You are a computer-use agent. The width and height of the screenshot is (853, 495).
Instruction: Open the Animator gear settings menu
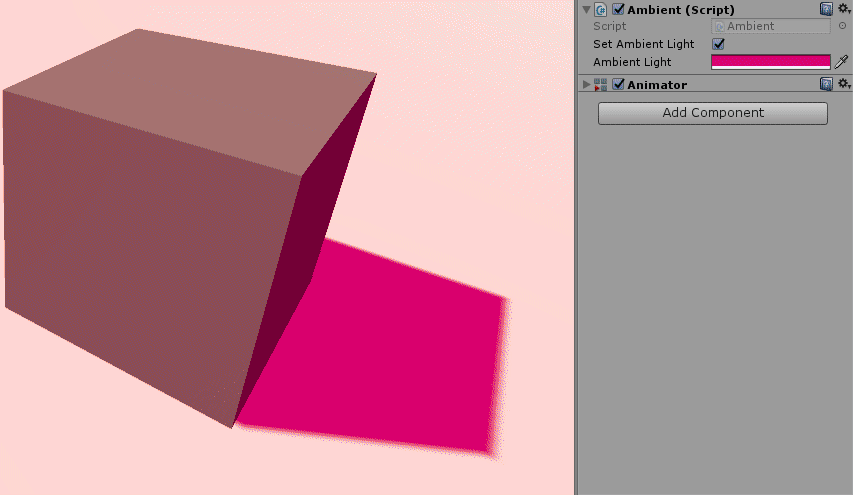(x=844, y=84)
